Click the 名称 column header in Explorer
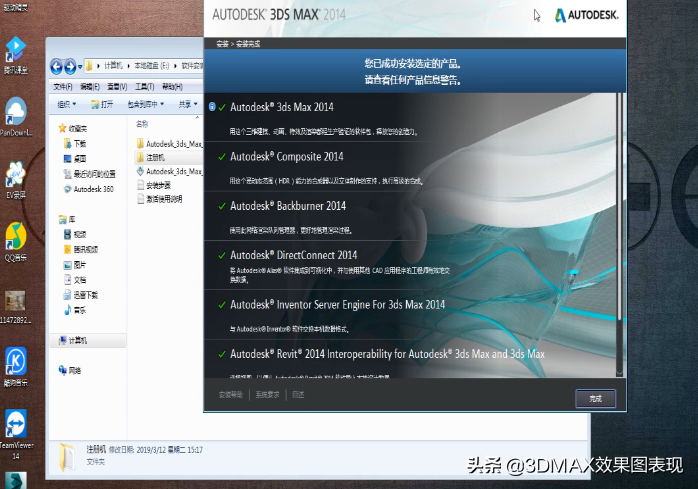This screenshot has width=698, height=489. tap(142, 124)
